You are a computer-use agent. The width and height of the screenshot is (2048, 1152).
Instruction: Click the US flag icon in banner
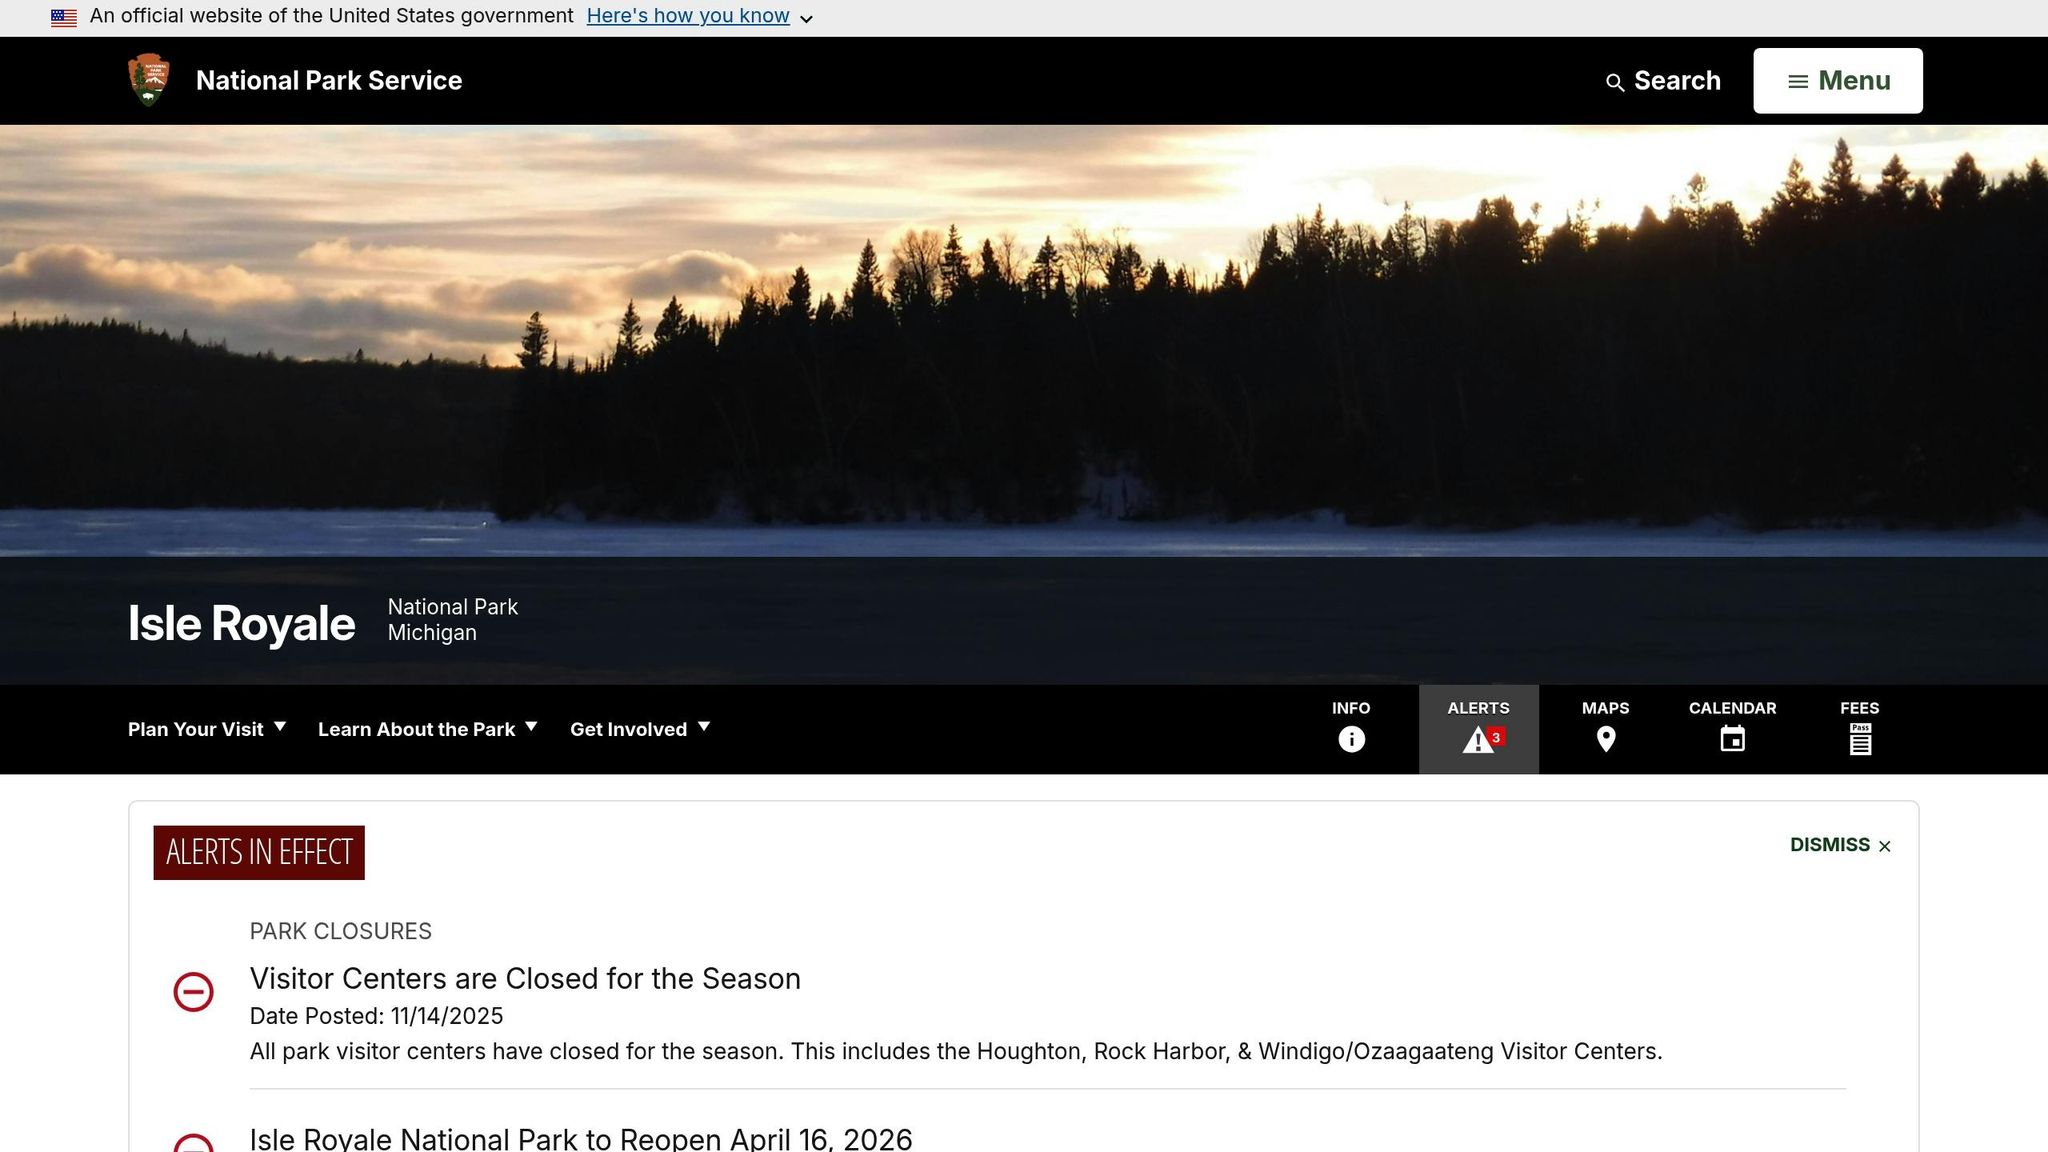[x=64, y=17]
